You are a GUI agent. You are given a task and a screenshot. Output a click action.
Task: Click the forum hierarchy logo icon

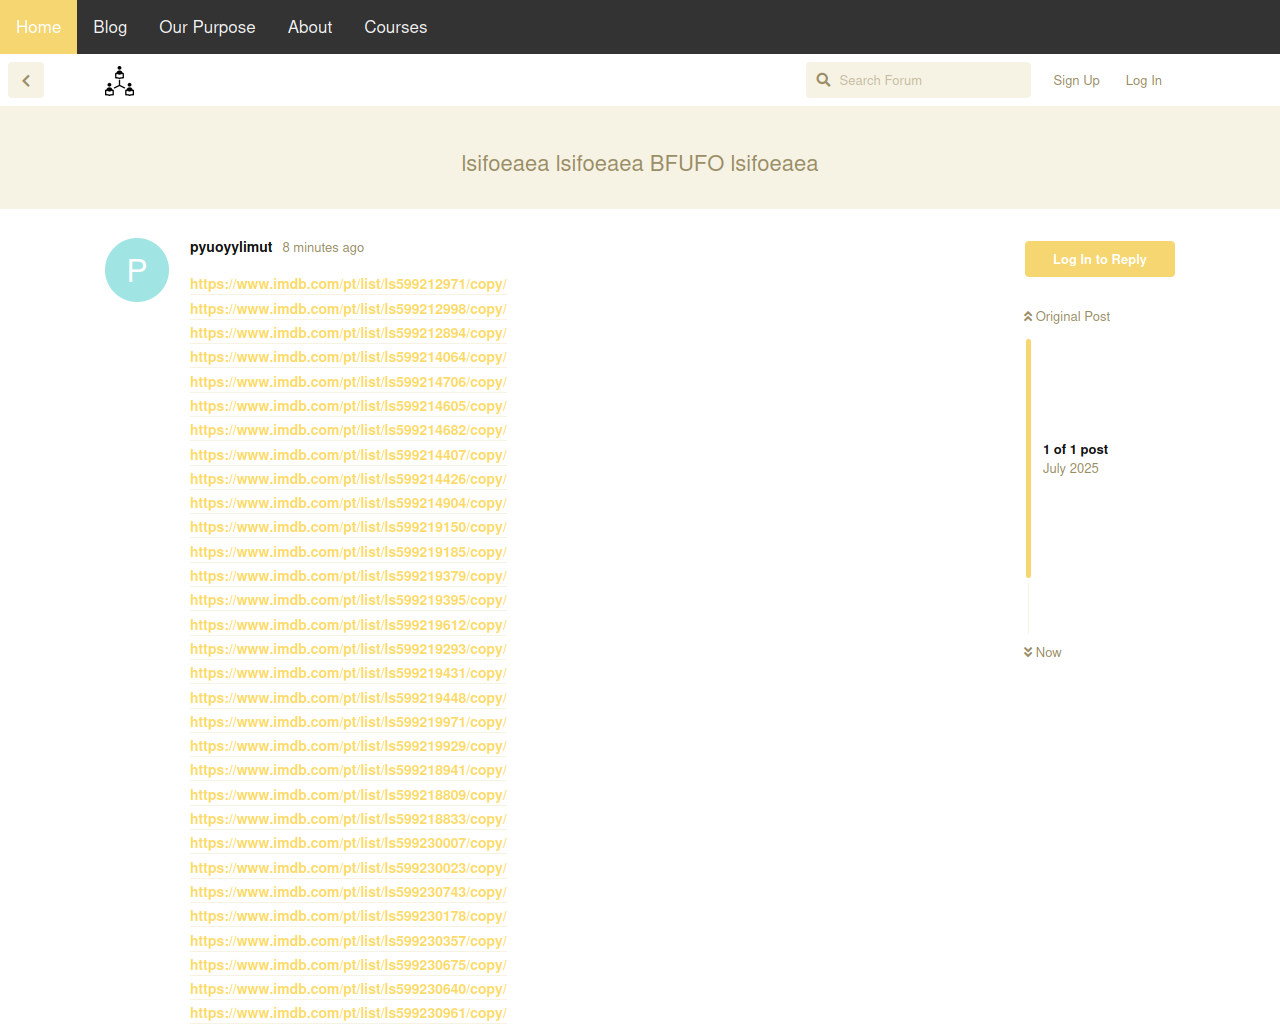click(119, 81)
